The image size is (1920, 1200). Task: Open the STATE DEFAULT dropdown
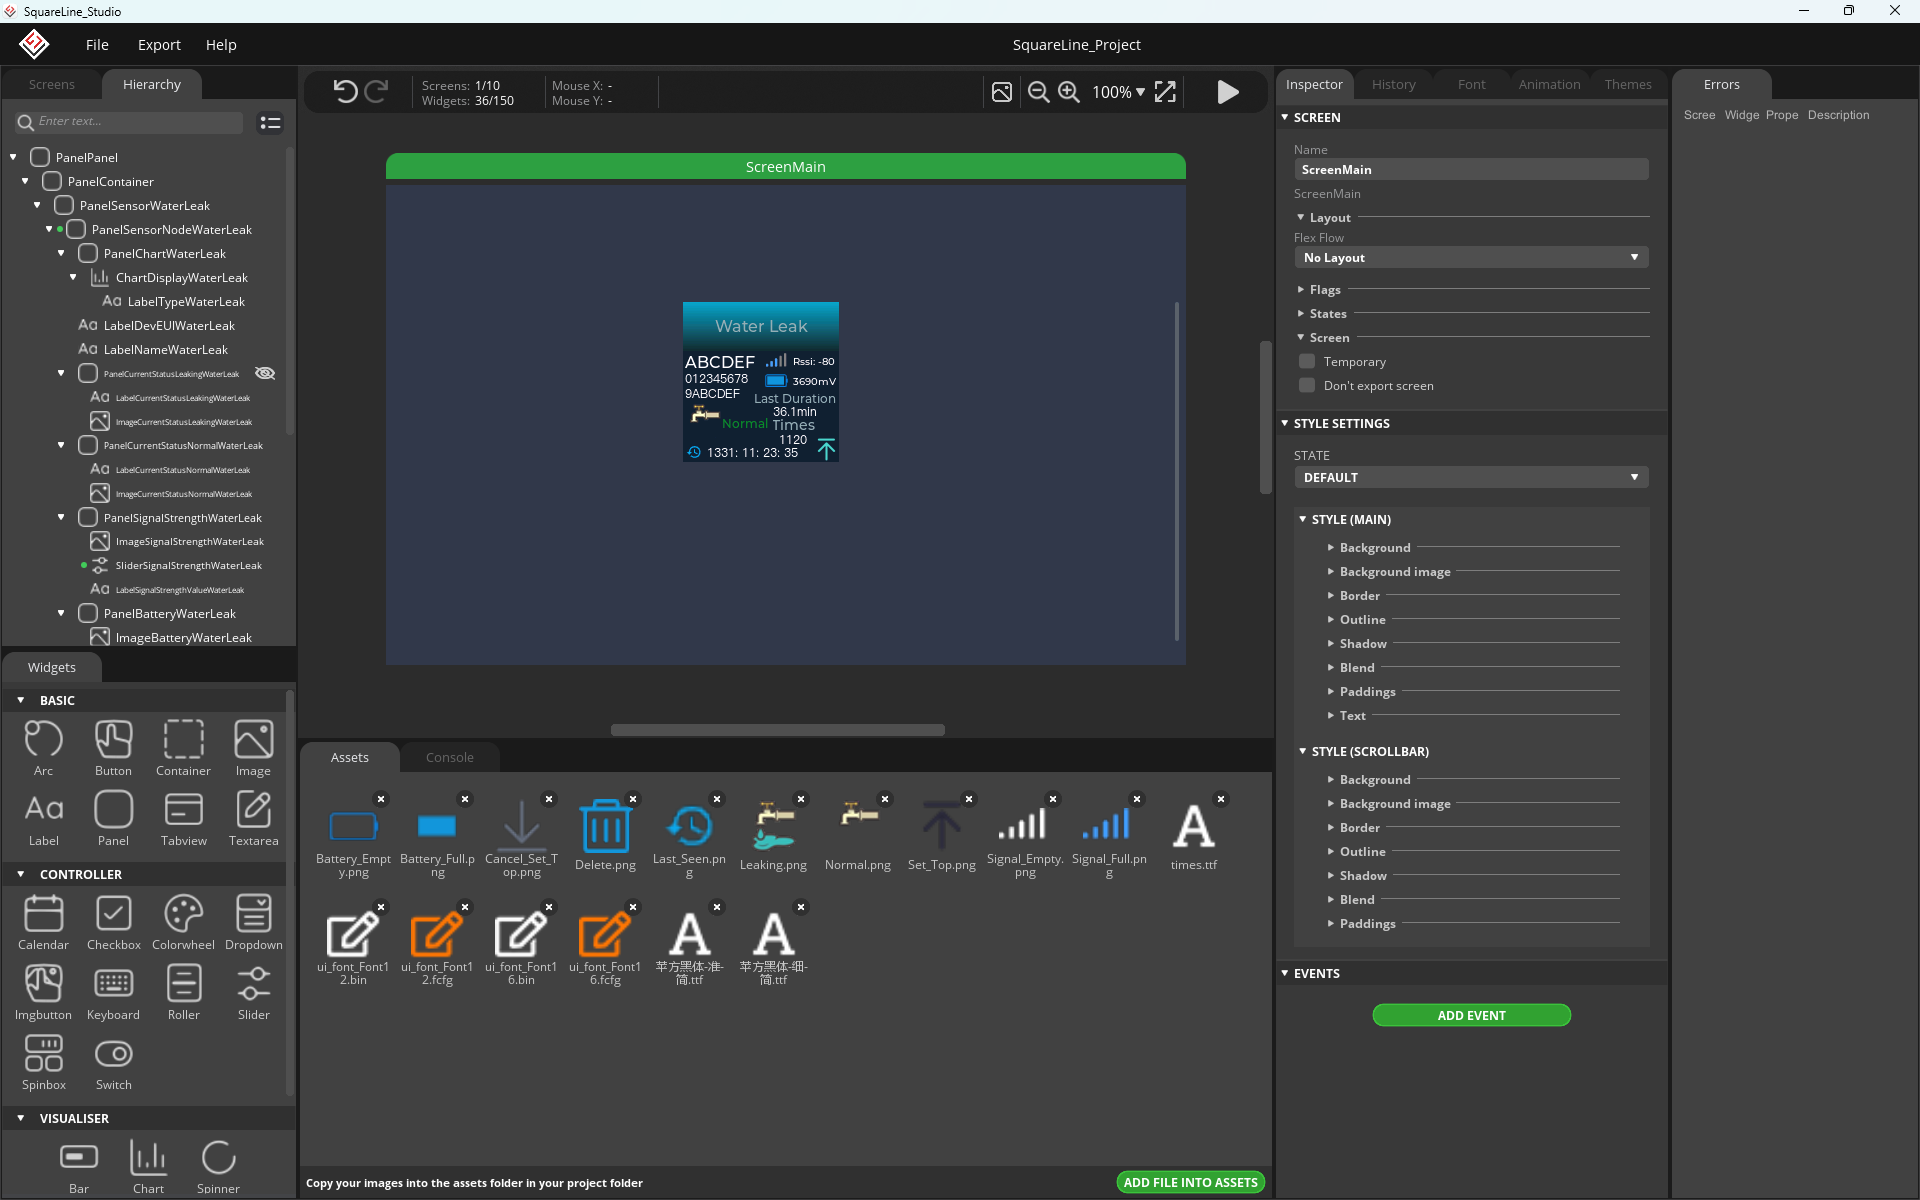click(1471, 477)
